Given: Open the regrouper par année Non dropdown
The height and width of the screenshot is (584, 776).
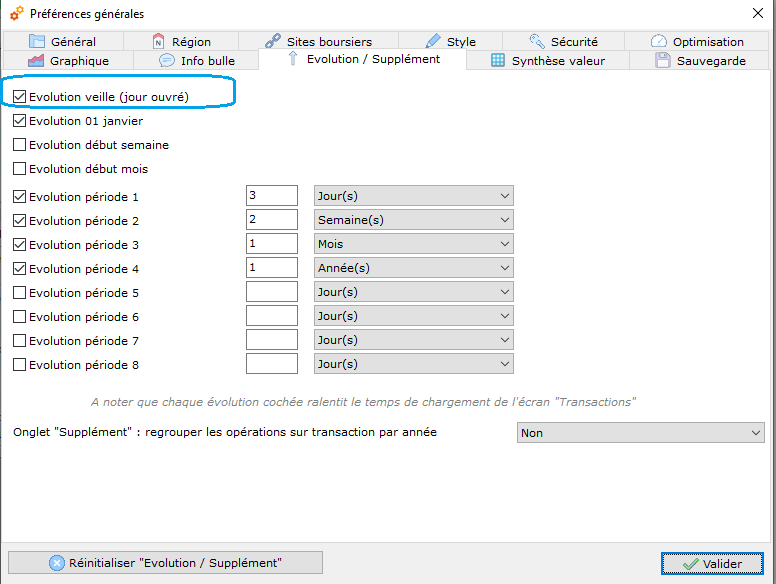Looking at the screenshot, I should pyautogui.click(x=640, y=433).
